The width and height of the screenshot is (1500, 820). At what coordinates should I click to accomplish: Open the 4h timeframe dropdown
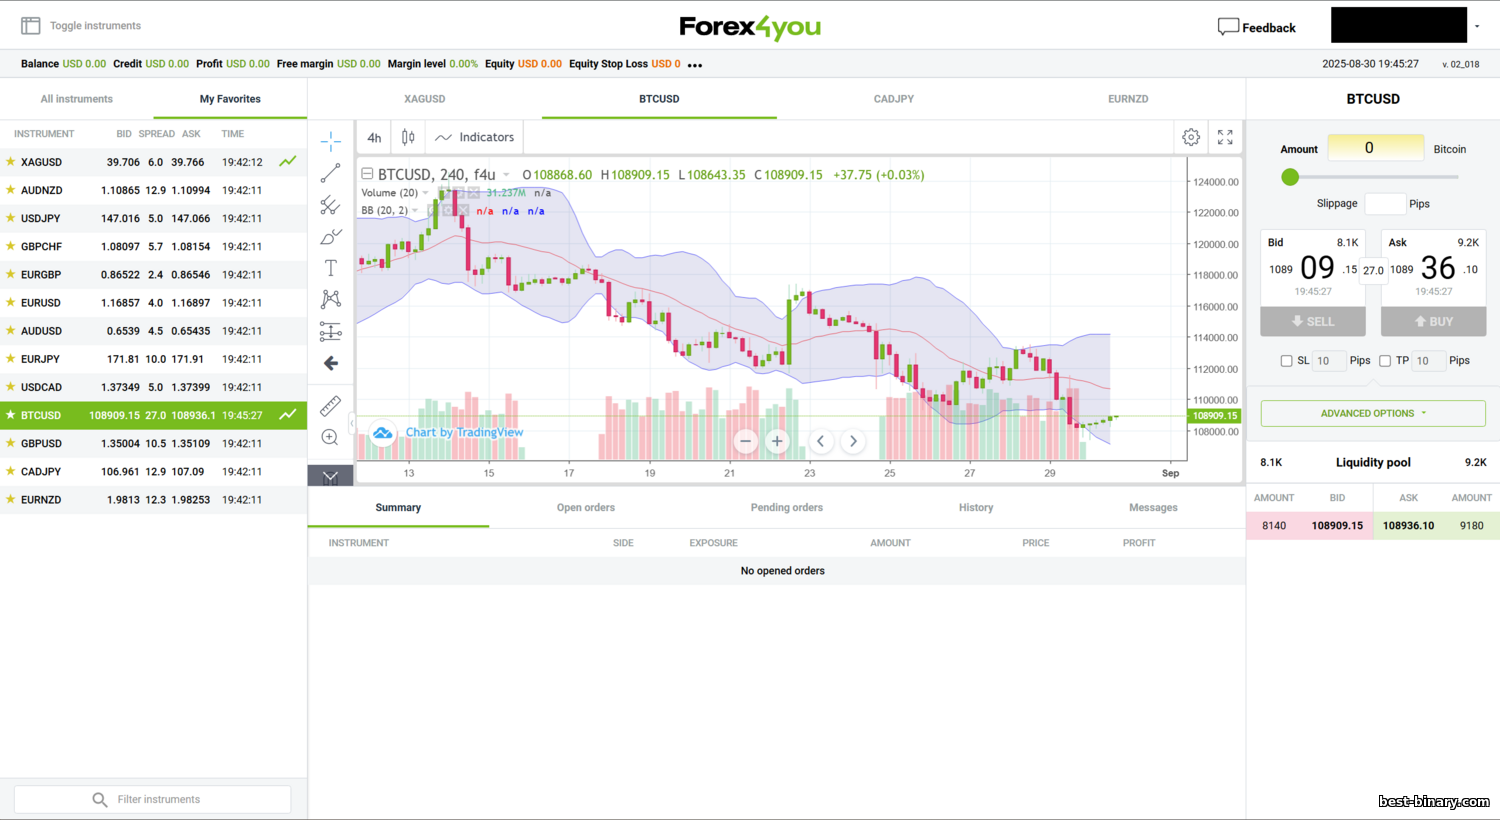(x=374, y=138)
